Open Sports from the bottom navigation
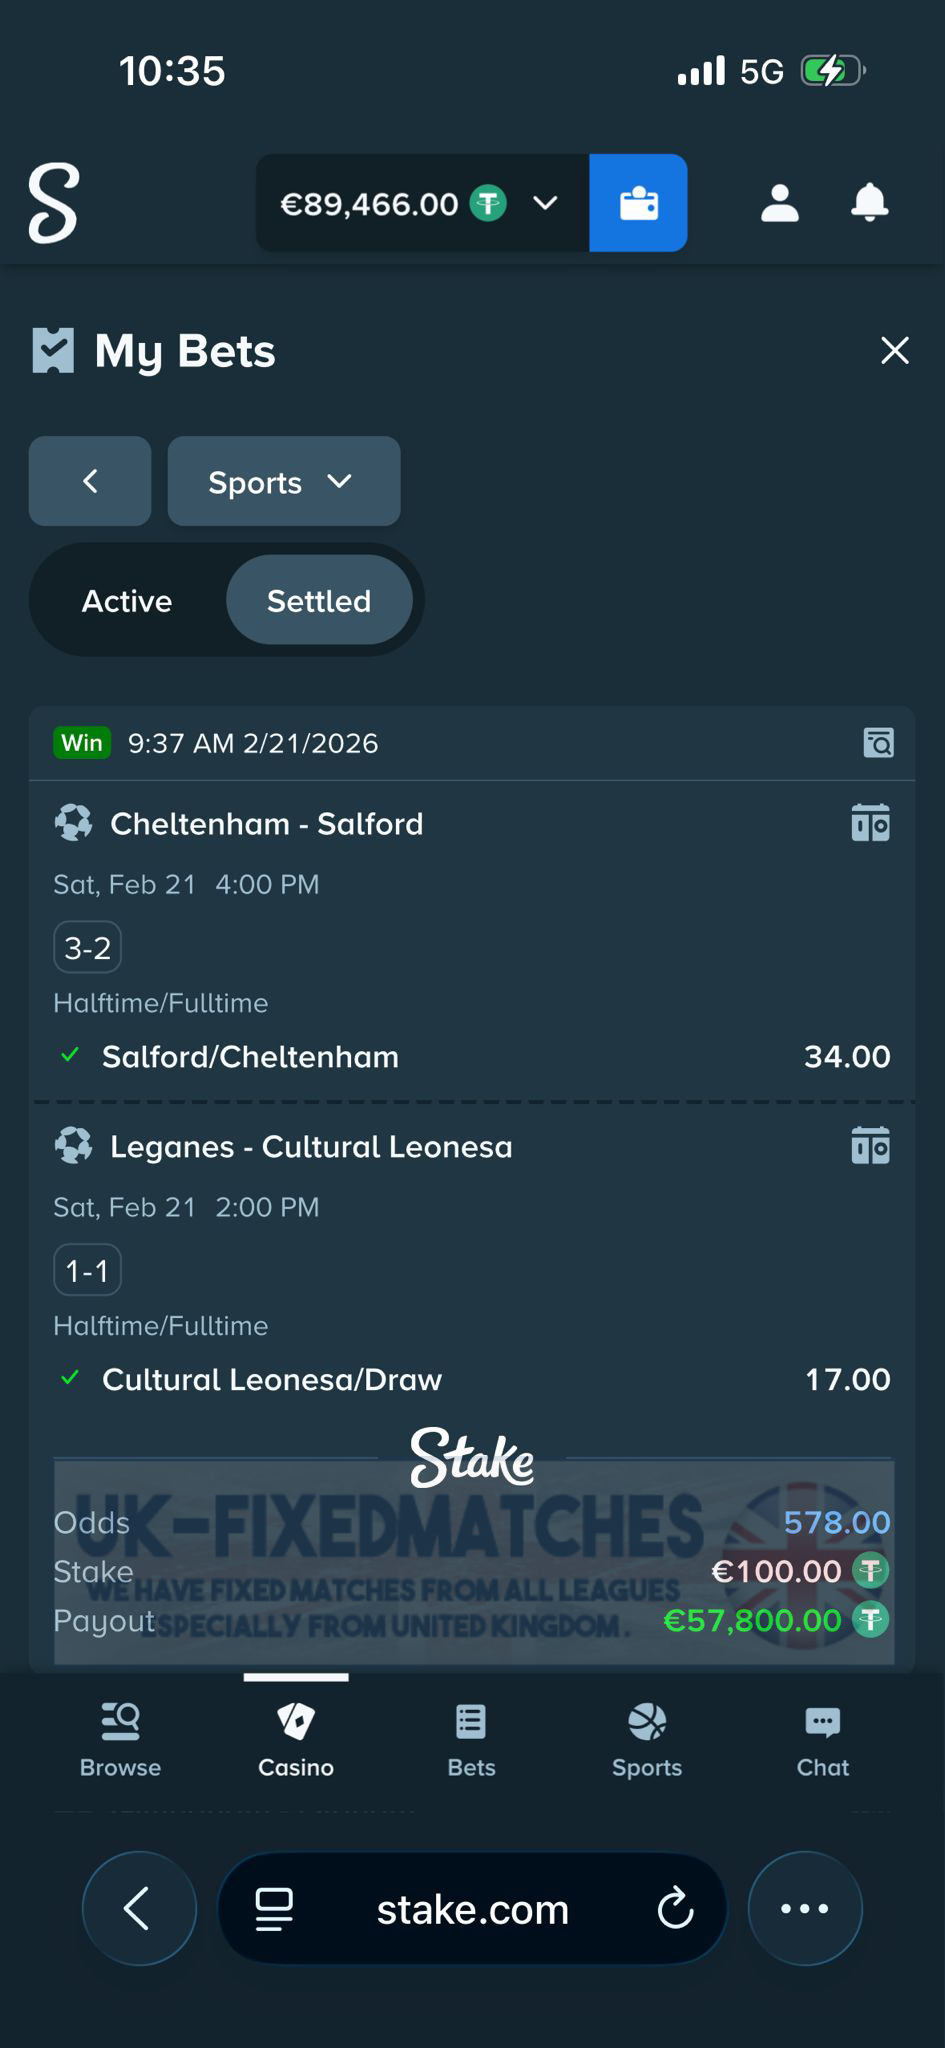The width and height of the screenshot is (945, 2048). click(646, 1740)
